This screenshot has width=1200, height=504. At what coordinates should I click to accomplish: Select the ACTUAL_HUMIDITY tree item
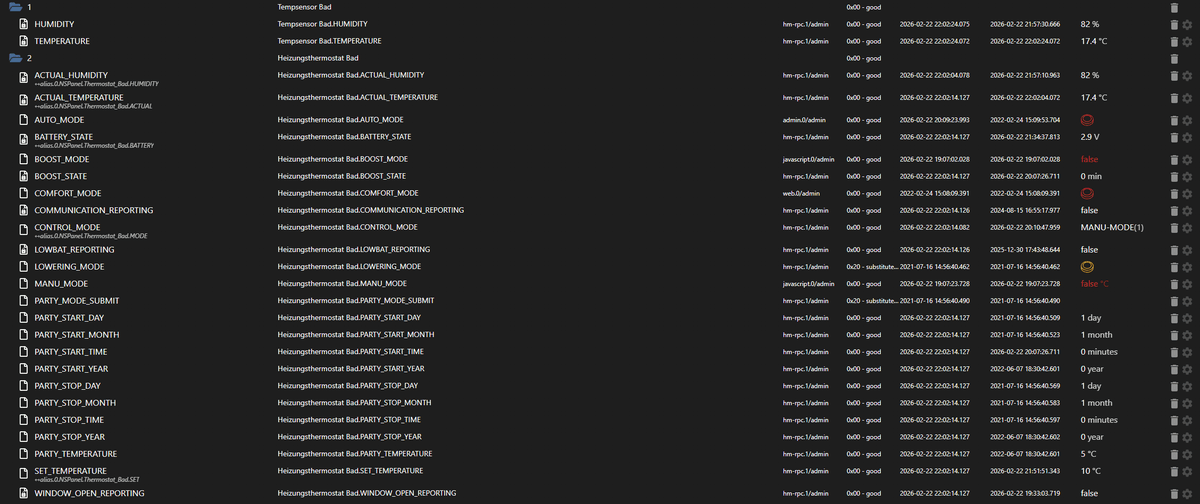point(71,75)
